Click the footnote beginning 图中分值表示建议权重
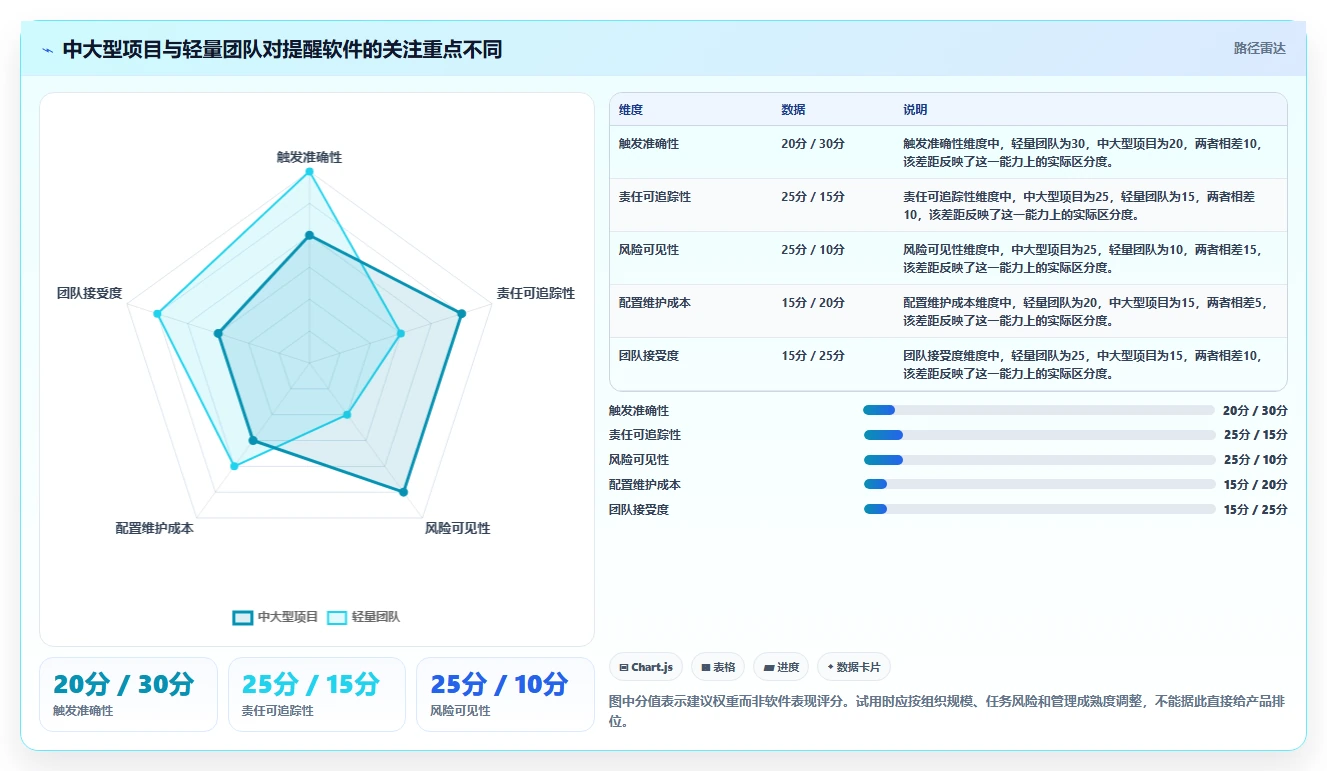The height and width of the screenshot is (771, 1327). (x=948, y=711)
